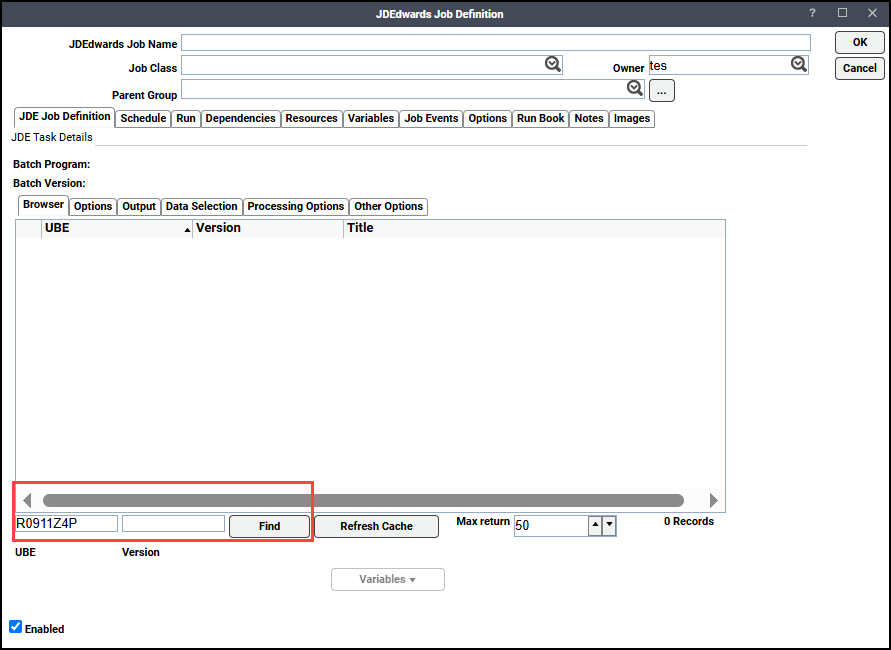
Task: Click the Parent Group lookup magnifier icon
Action: pos(635,88)
